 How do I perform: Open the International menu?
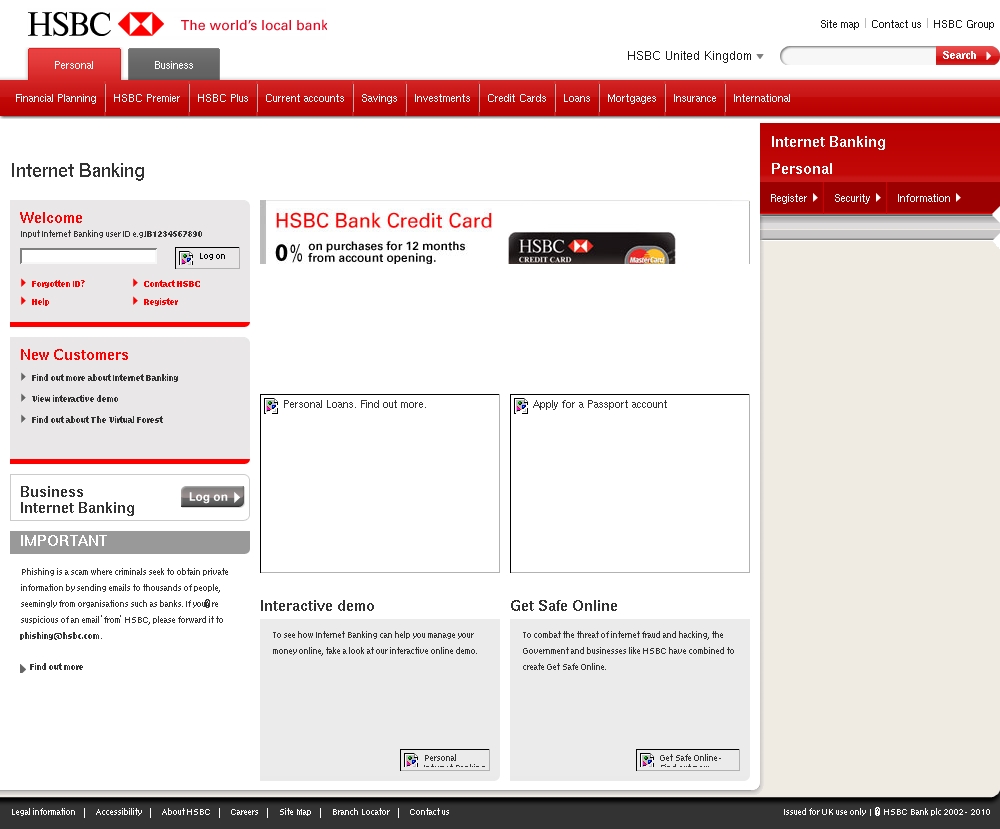pos(761,98)
